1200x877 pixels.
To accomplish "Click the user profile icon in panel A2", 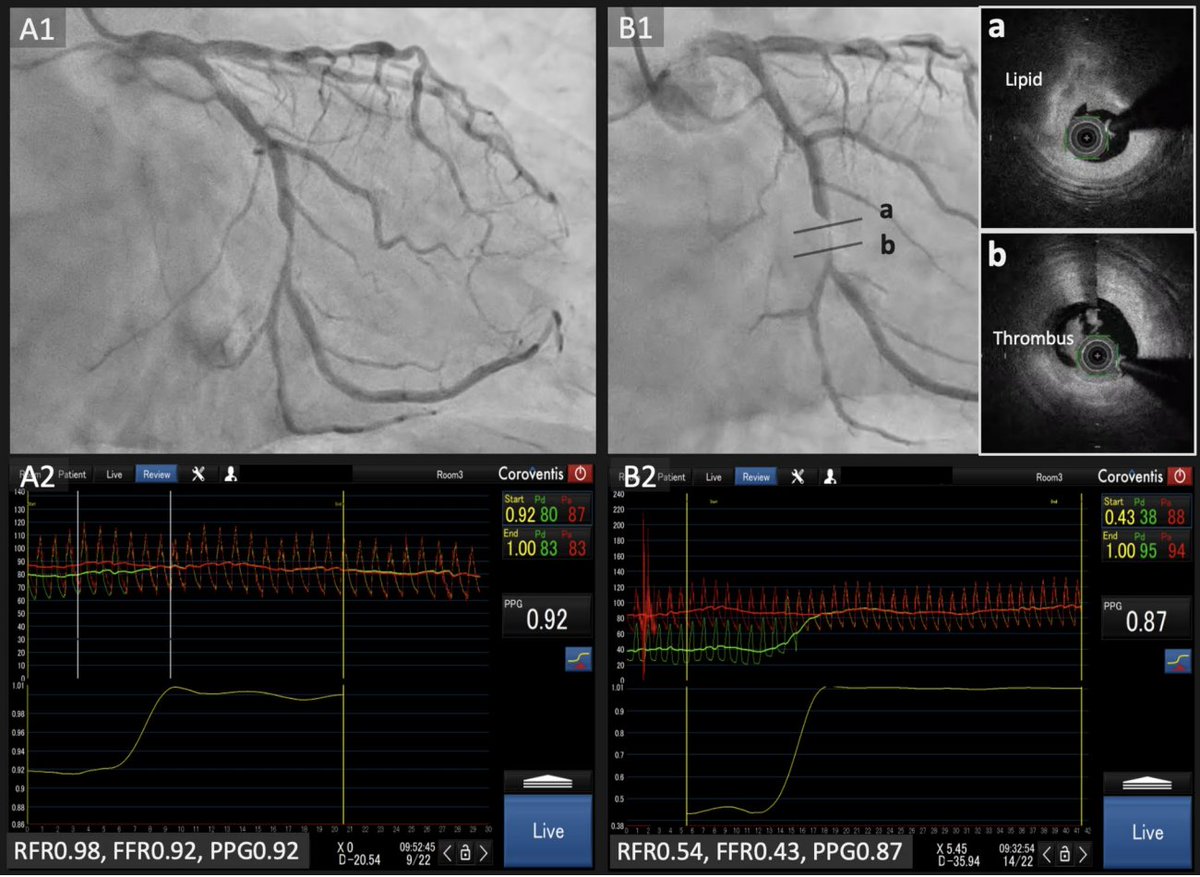I will 229,475.
